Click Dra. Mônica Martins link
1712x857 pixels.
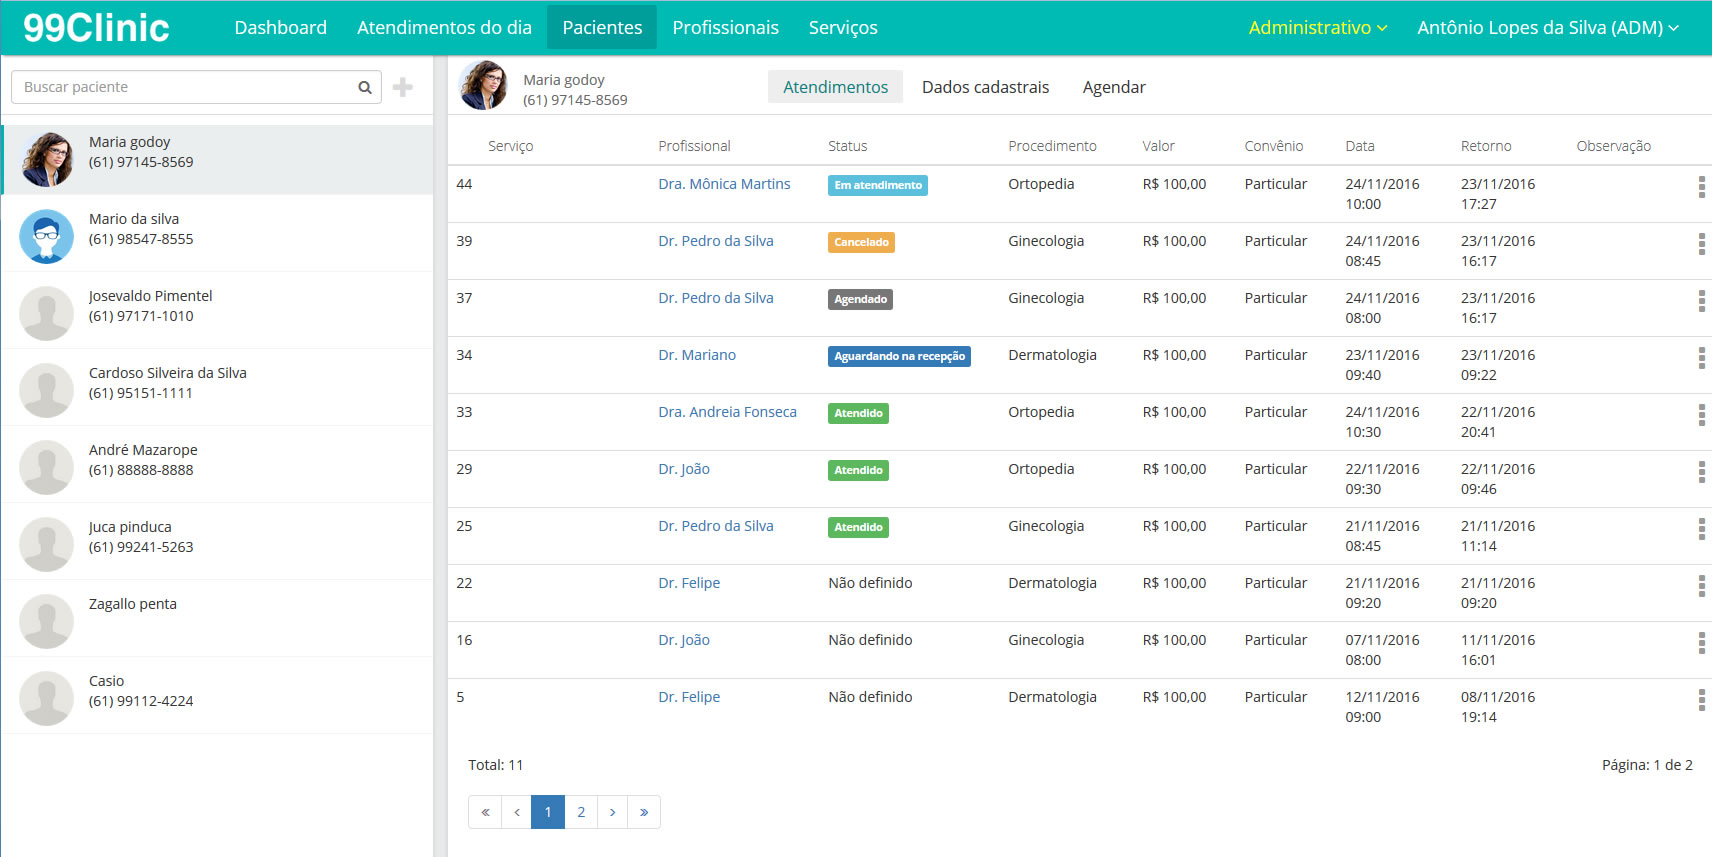tap(724, 184)
